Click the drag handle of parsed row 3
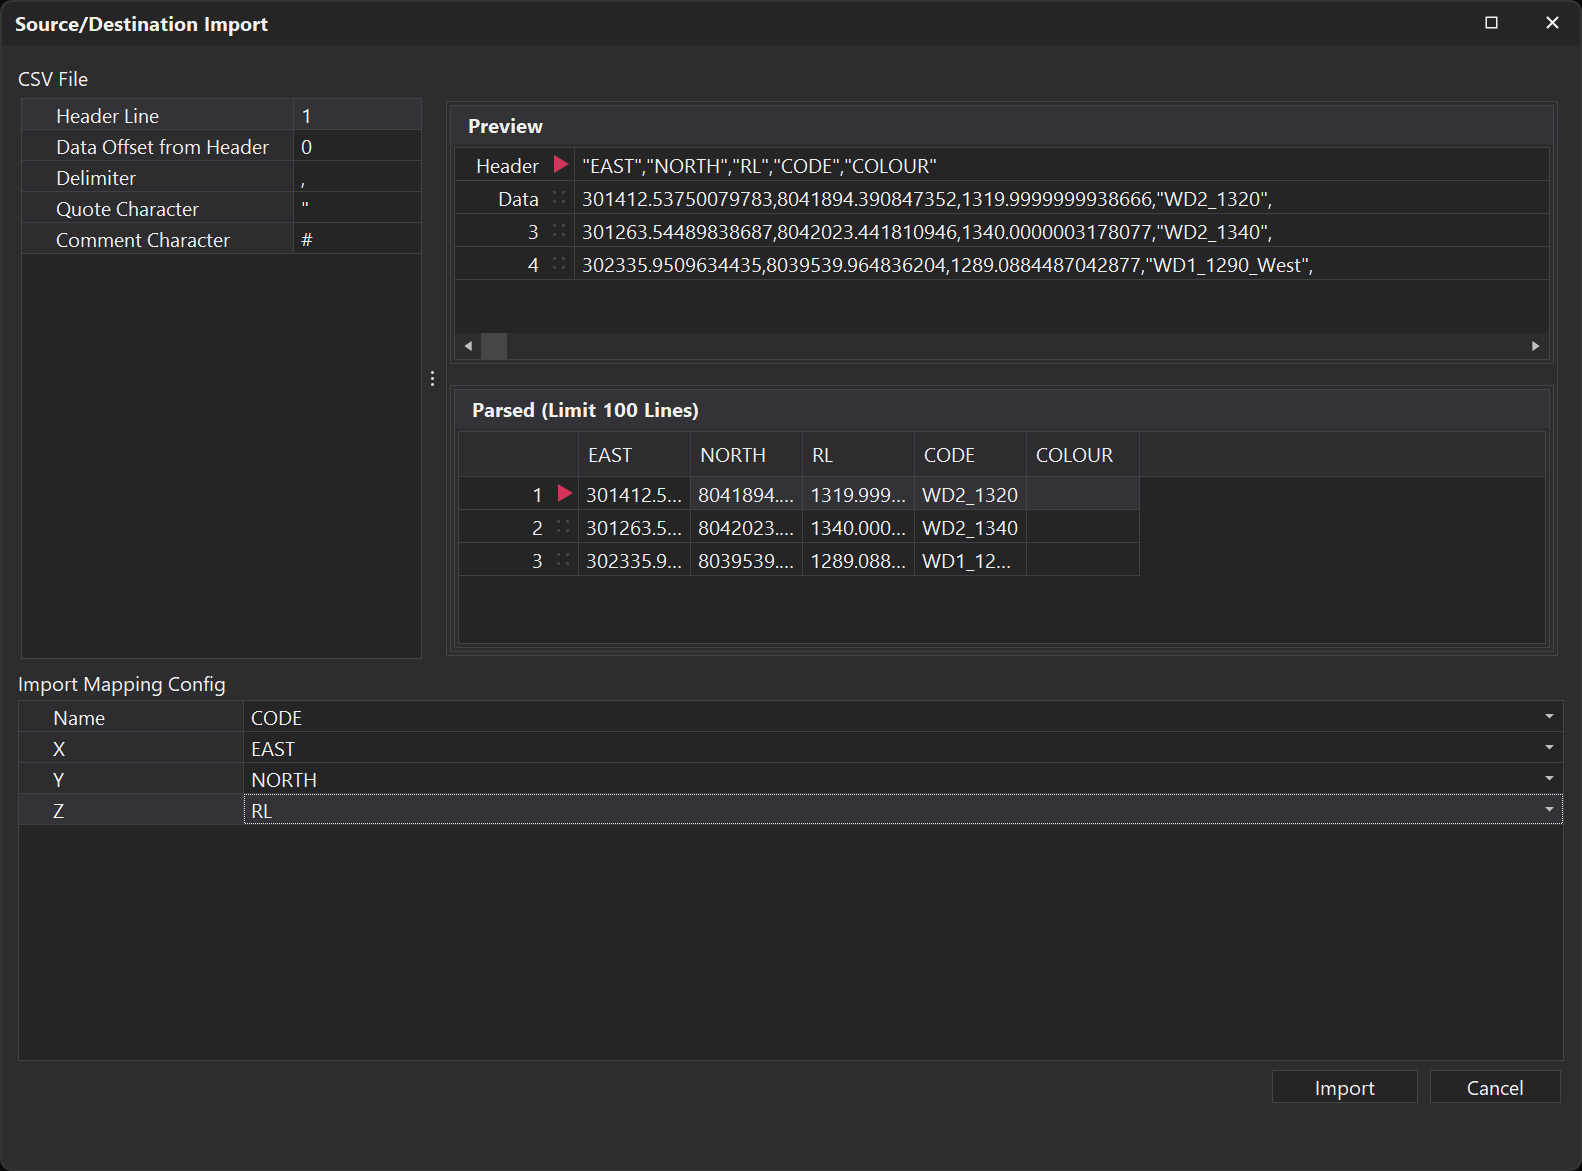The image size is (1582, 1171). 563,560
